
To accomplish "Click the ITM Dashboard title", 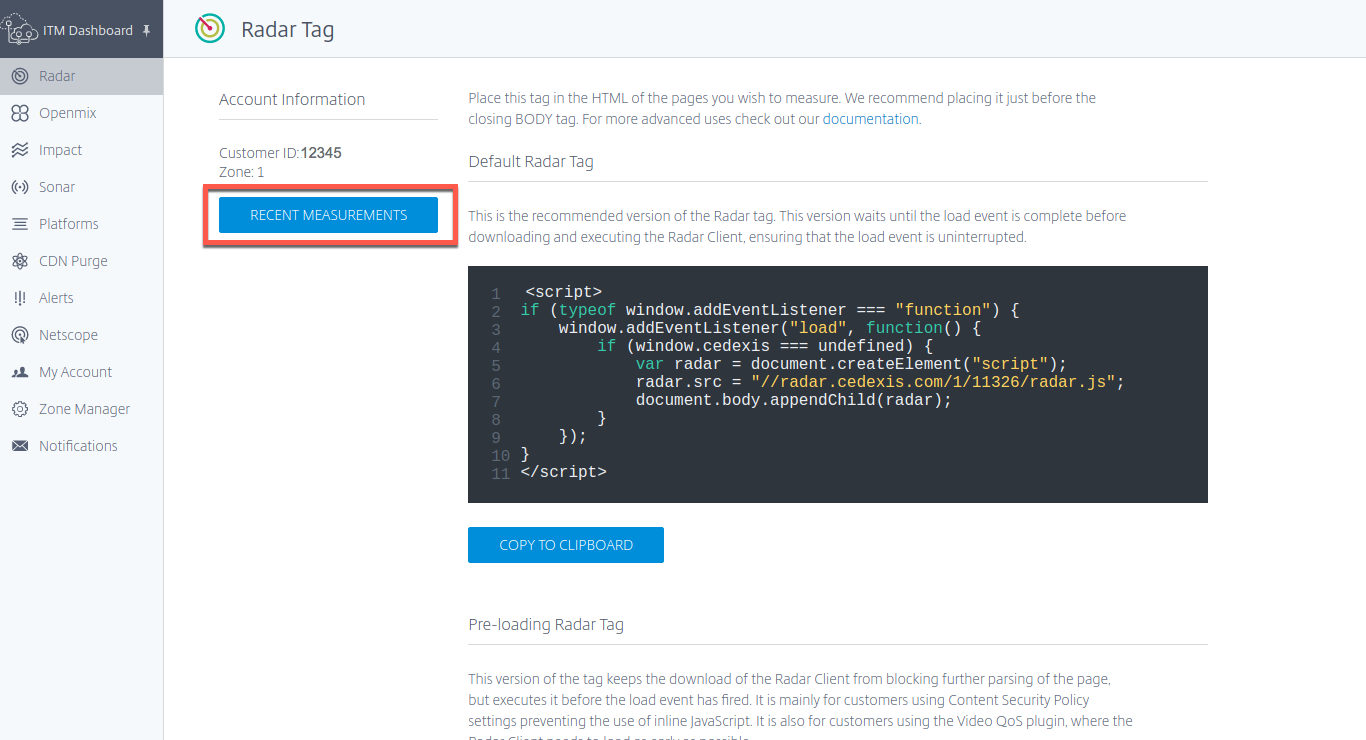I will click(x=88, y=31).
